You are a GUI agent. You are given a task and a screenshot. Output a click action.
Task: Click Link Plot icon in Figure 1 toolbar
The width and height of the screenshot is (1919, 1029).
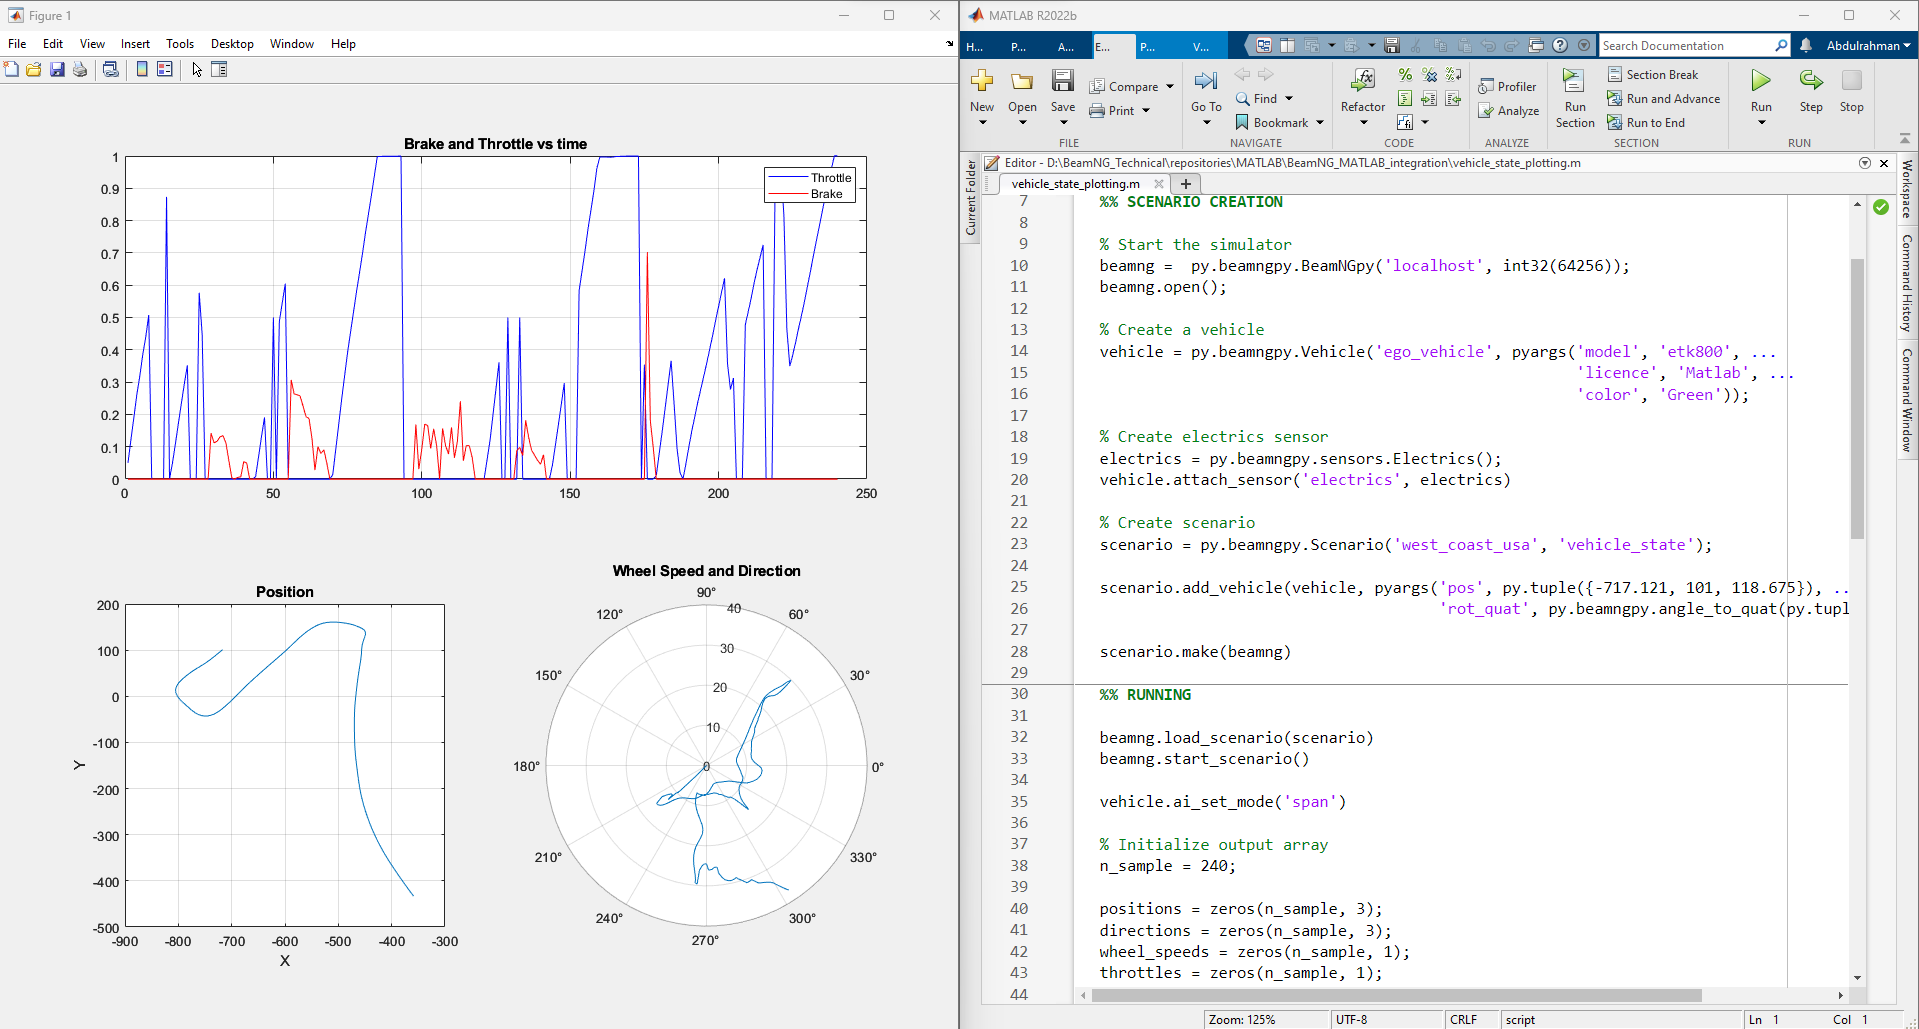point(111,69)
